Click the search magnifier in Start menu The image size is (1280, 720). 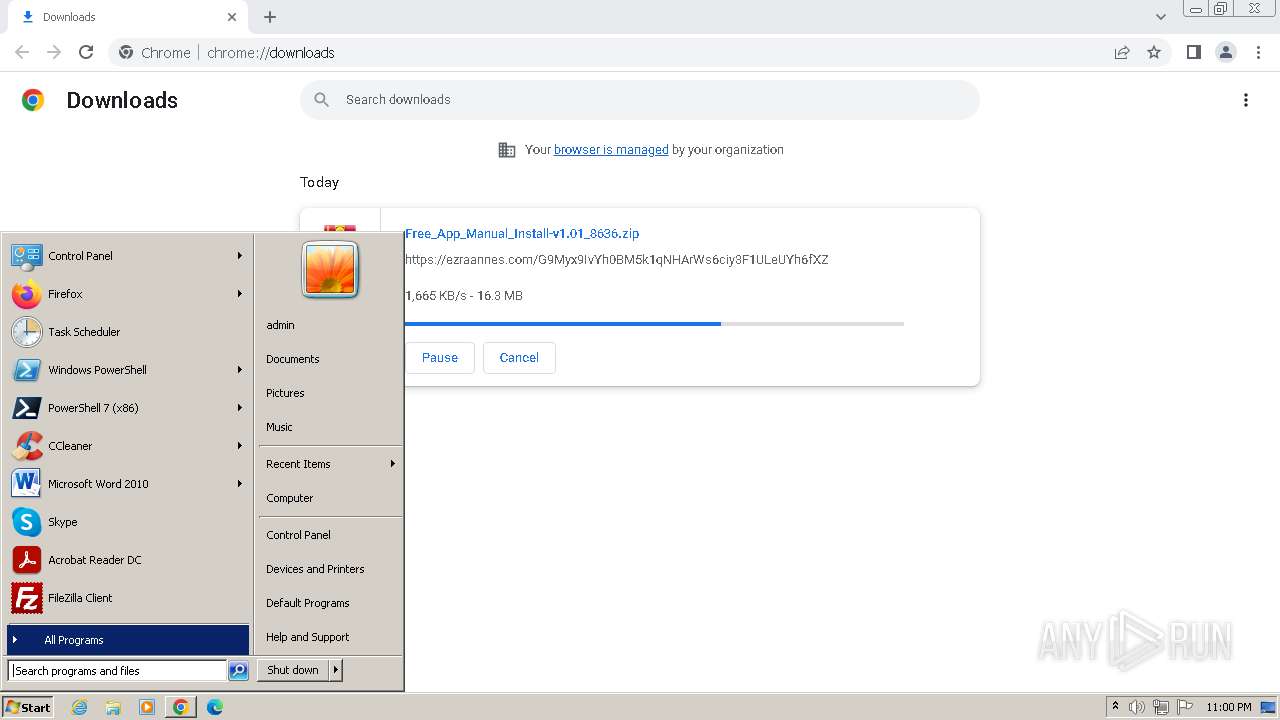[238, 671]
